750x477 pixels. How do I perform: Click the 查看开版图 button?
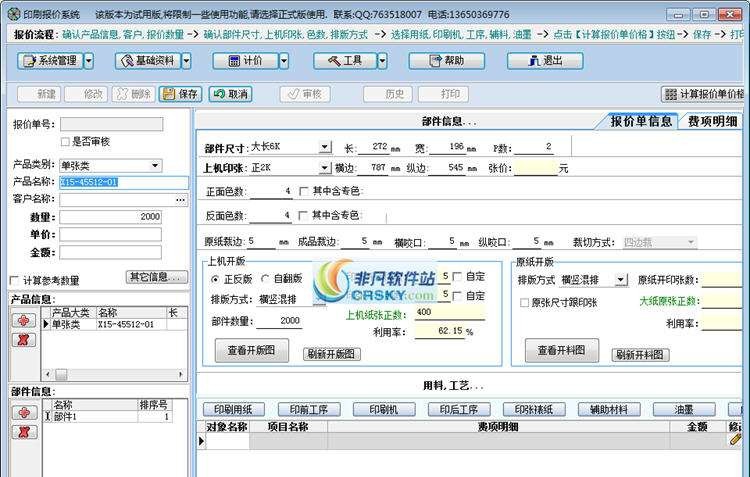pyautogui.click(x=251, y=350)
